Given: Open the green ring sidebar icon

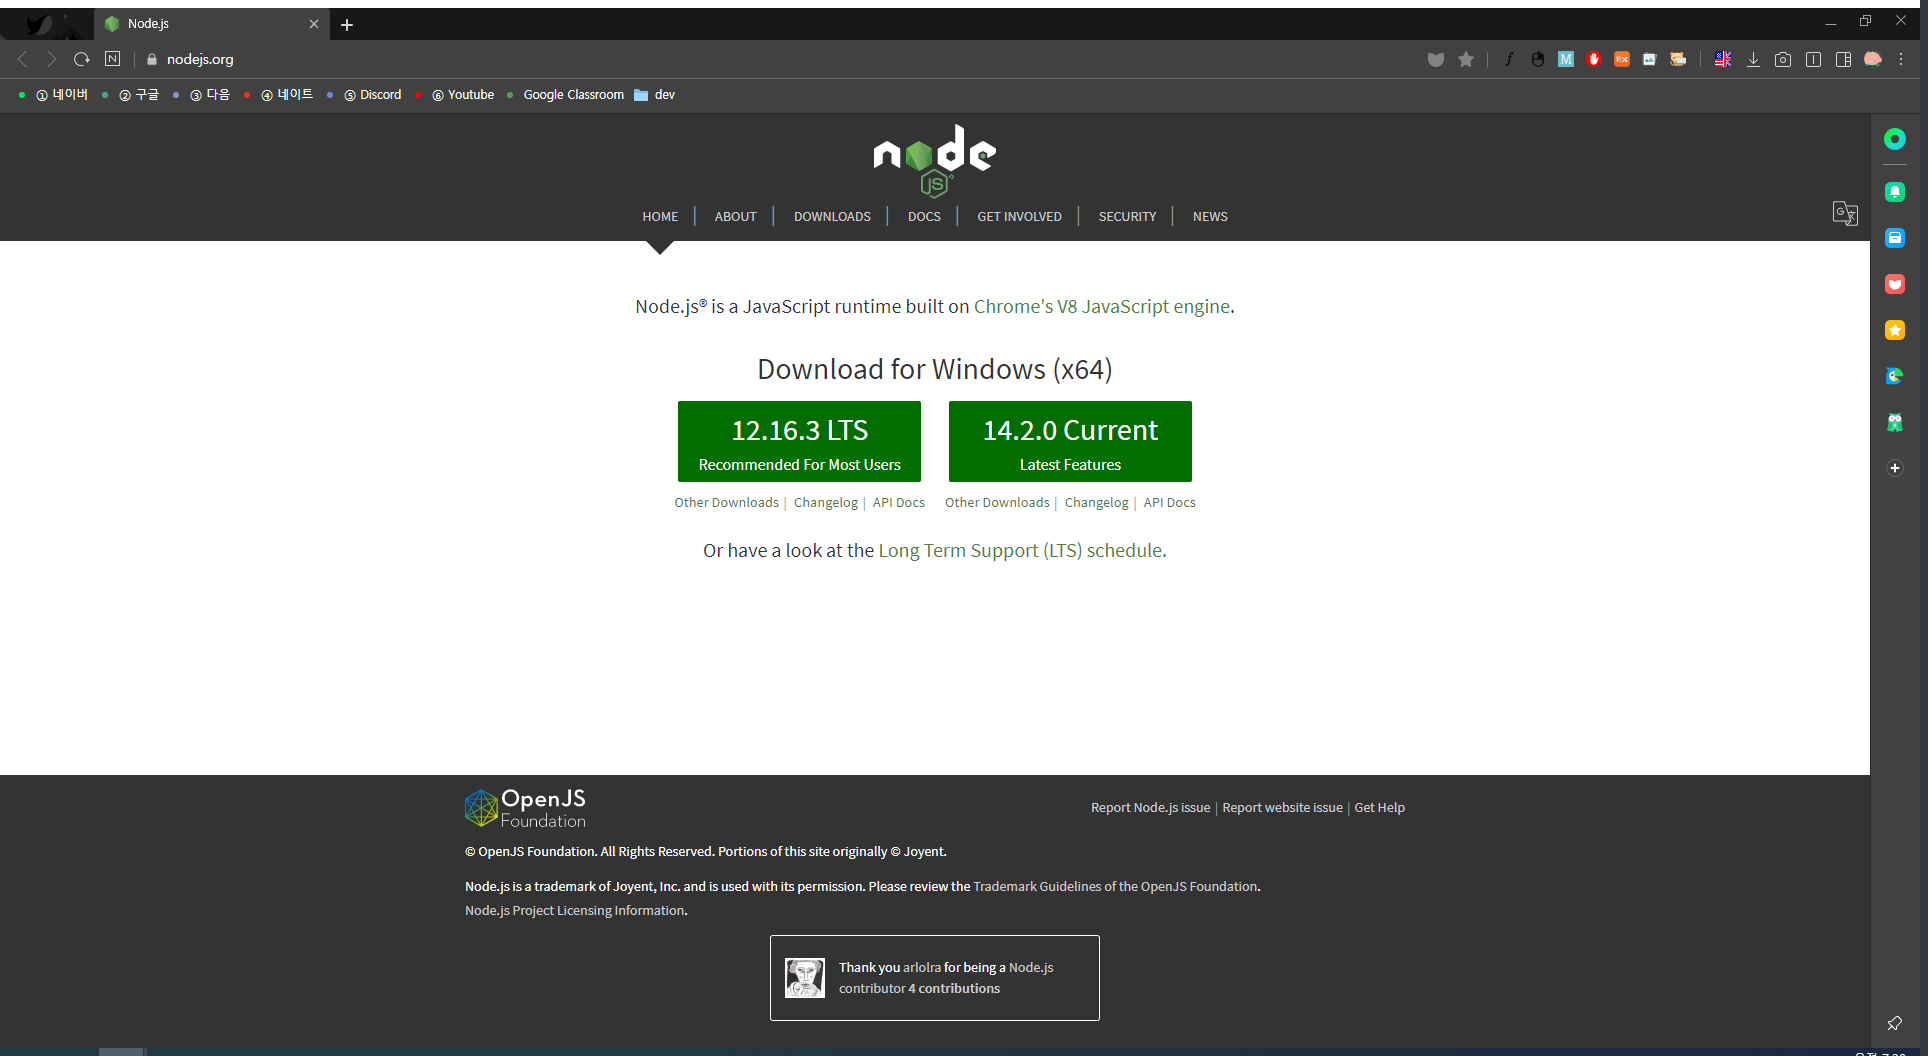Looking at the screenshot, I should [1895, 139].
